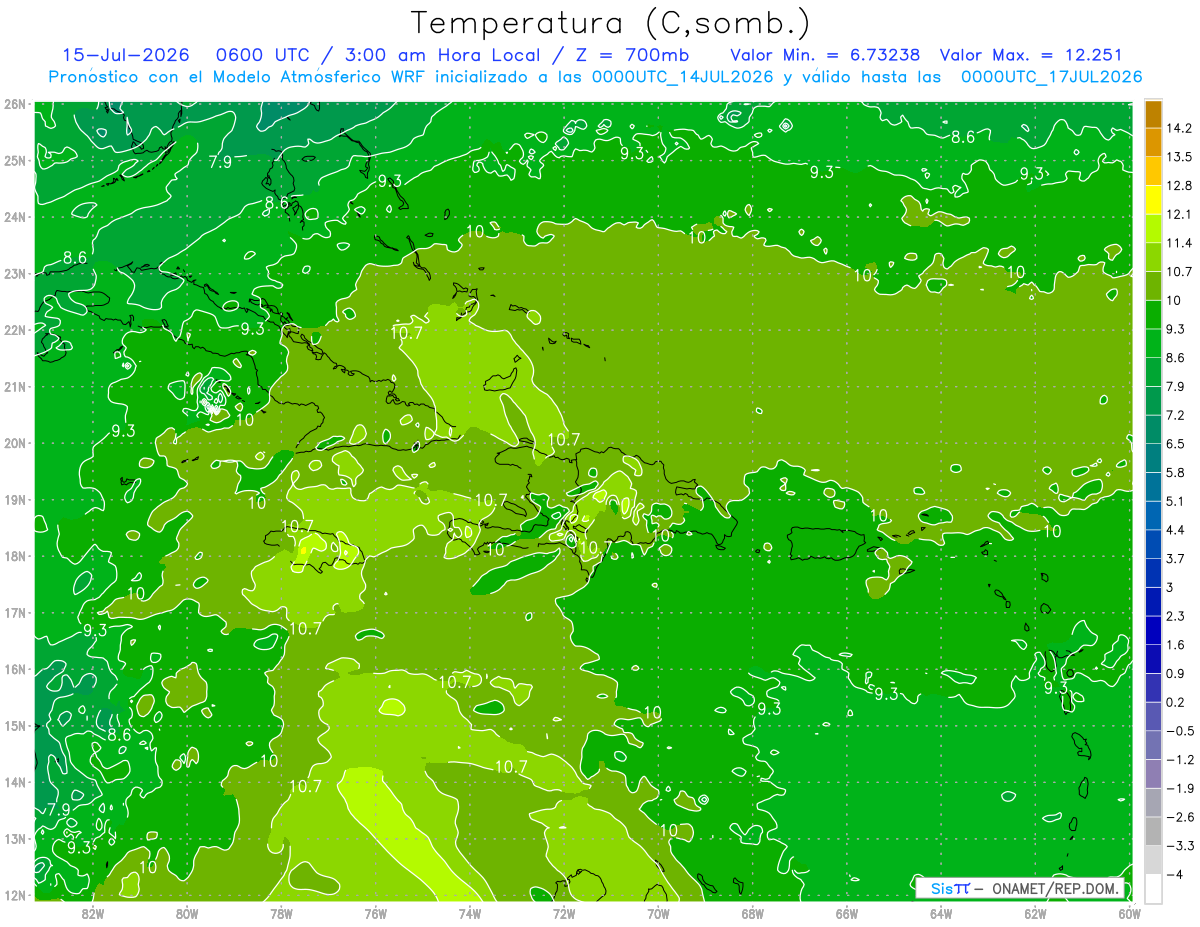1200x927 pixels.
Task: Click the 6.5 colorbar label
Action: tap(1176, 444)
